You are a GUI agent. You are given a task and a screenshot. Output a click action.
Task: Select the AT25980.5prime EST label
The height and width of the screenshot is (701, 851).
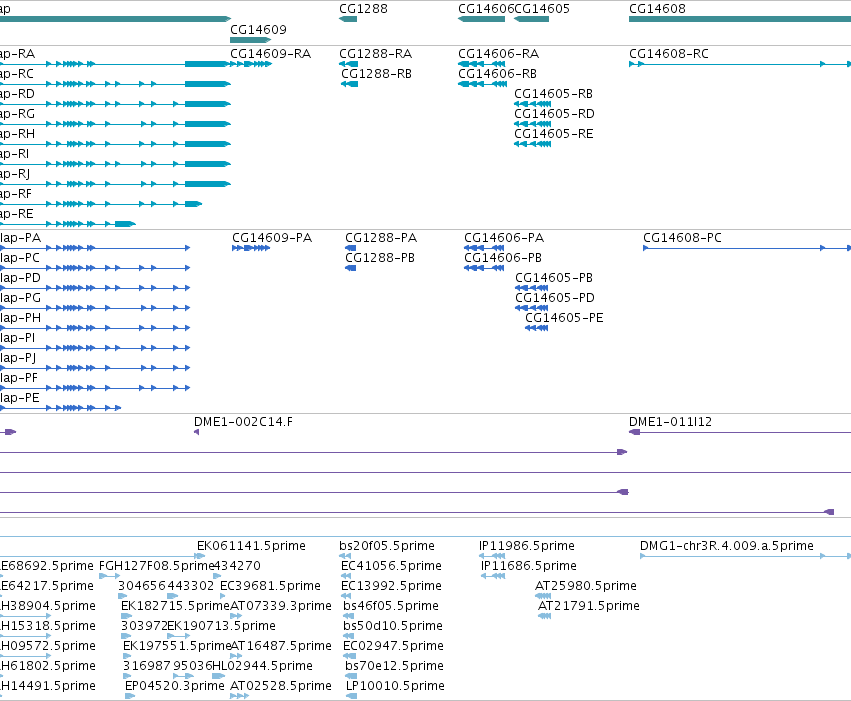[586, 585]
